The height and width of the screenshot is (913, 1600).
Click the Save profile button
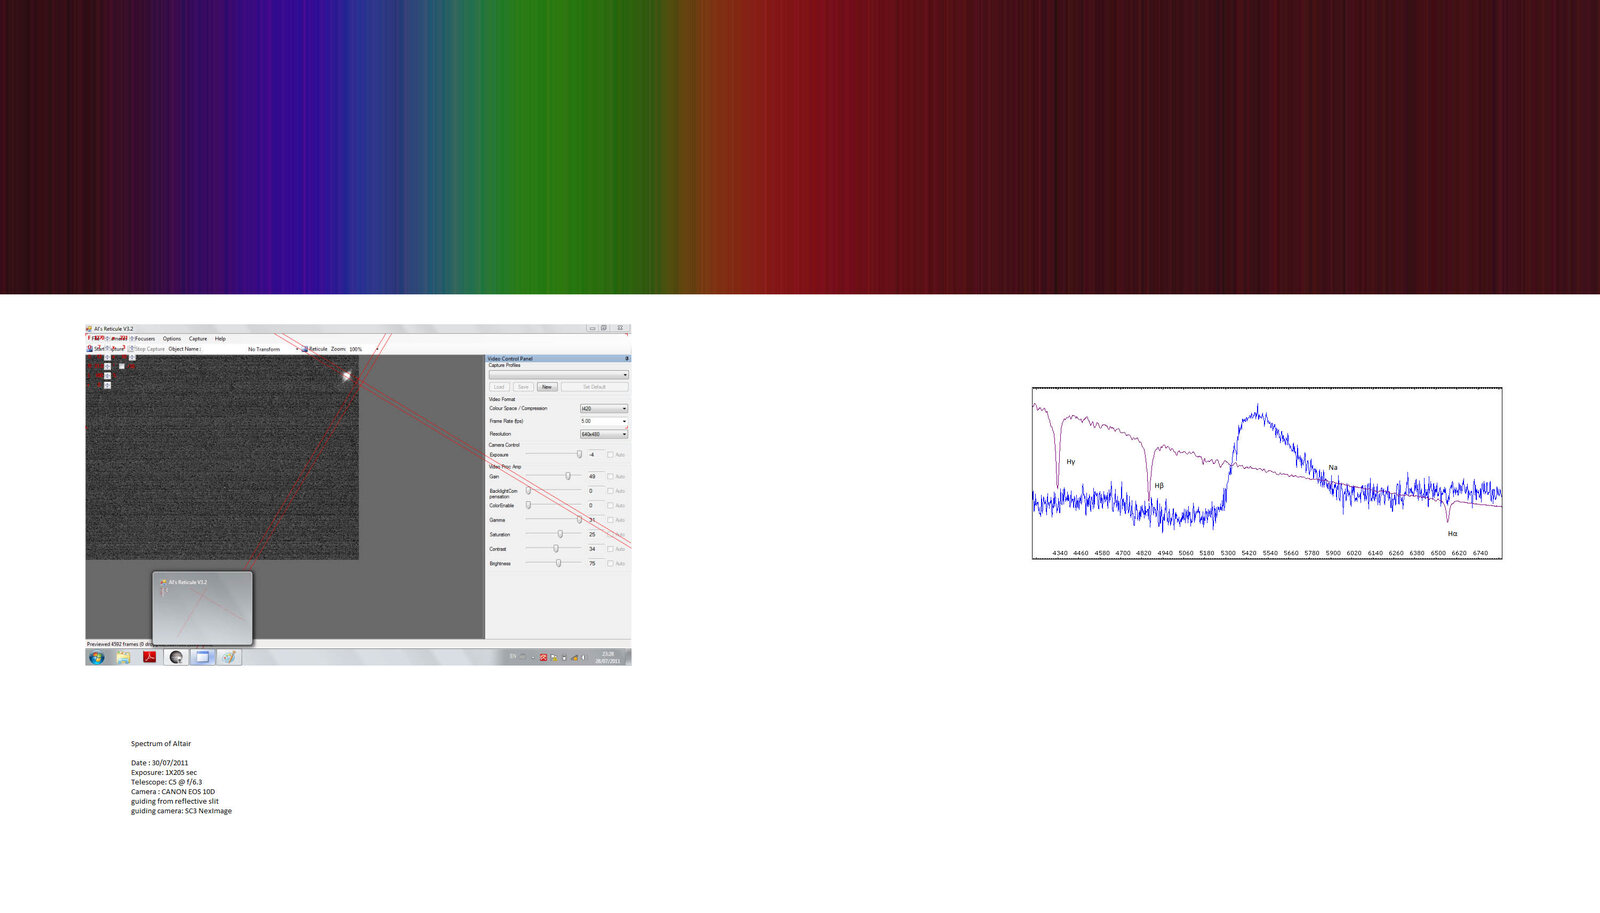click(523, 387)
